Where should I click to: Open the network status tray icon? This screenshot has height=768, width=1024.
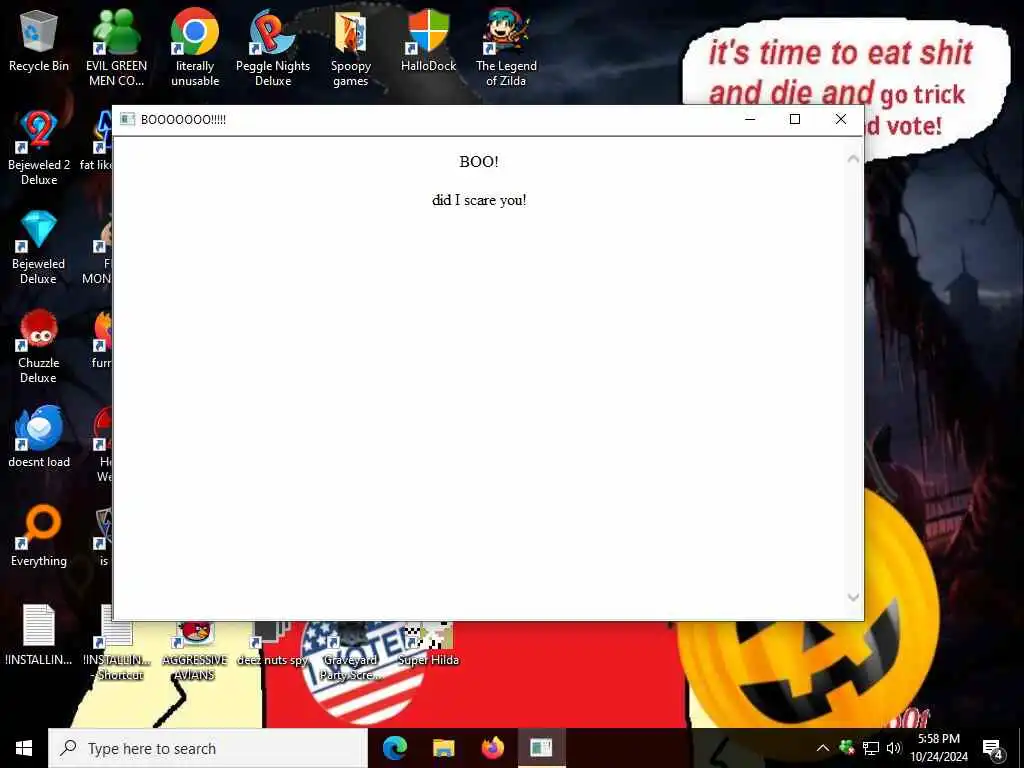[x=871, y=748]
